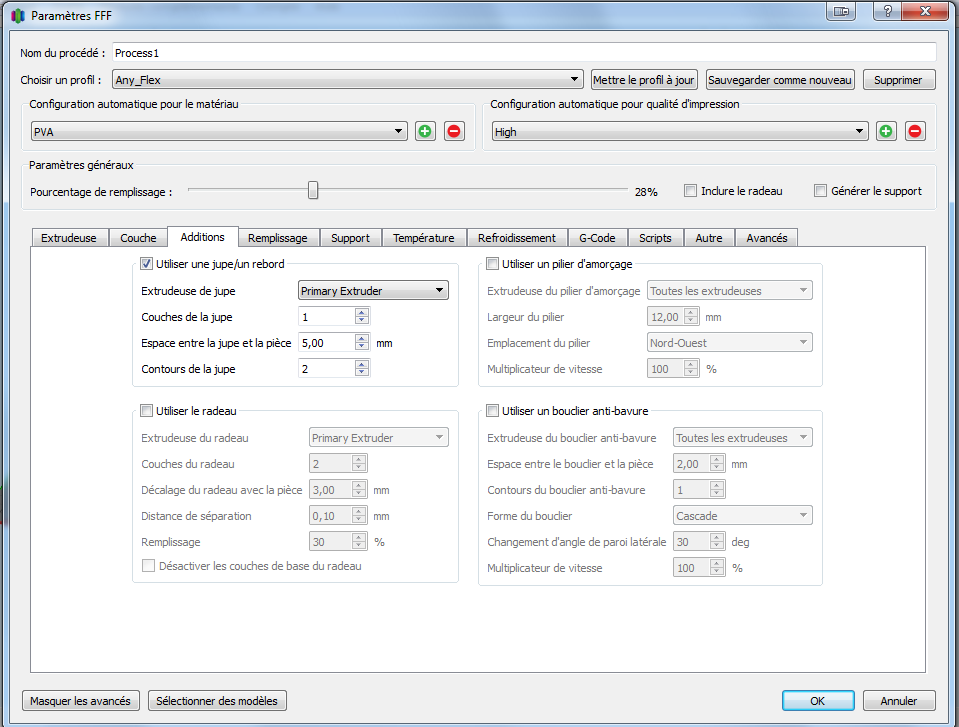Click the Couches de la jupe spinner arrows
This screenshot has width=959, height=727.
[x=362, y=317]
